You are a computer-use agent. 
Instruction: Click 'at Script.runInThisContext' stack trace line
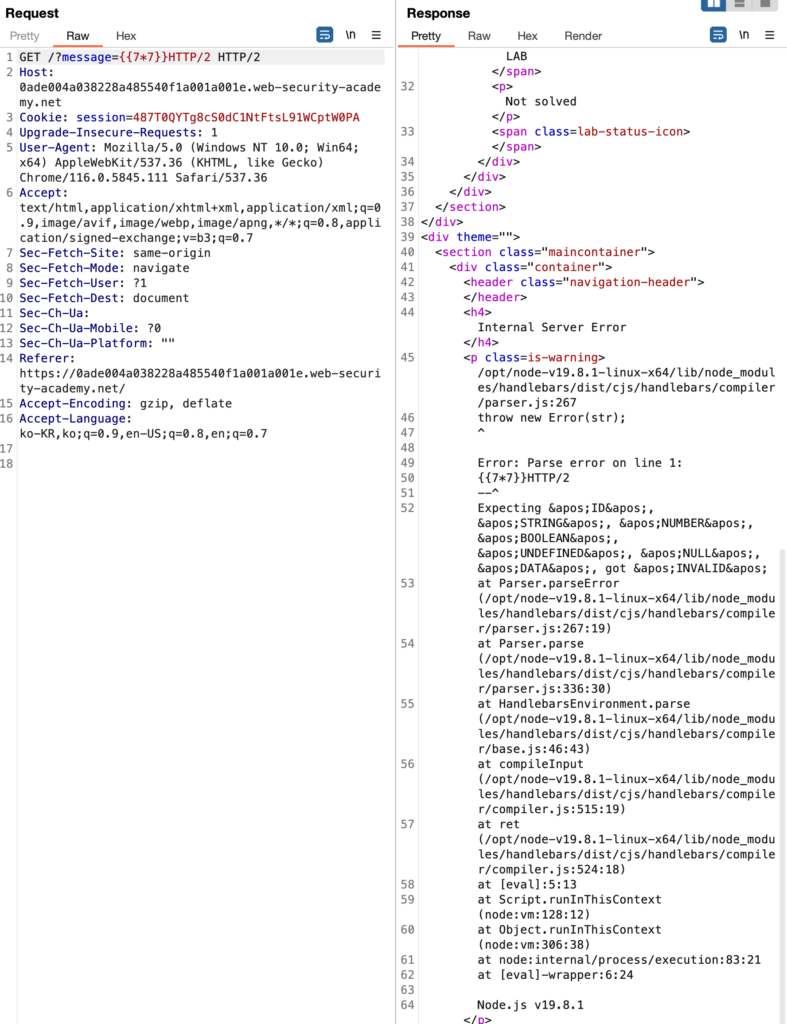pyautogui.click(x=570, y=899)
